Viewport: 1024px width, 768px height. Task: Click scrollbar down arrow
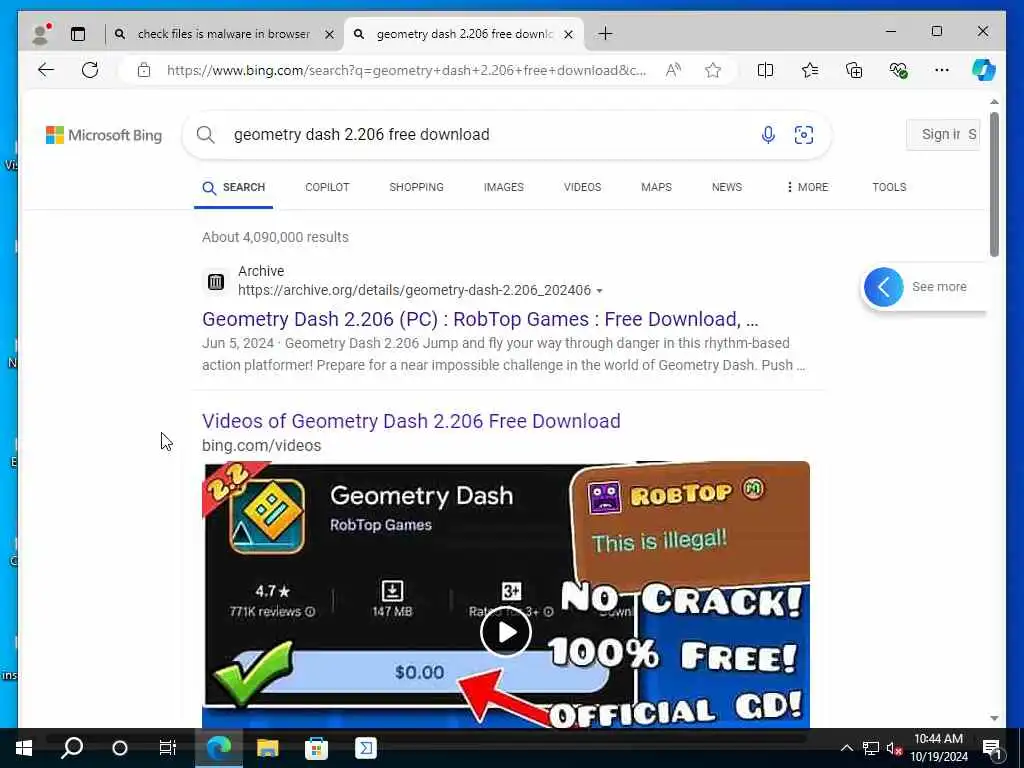coord(994,718)
